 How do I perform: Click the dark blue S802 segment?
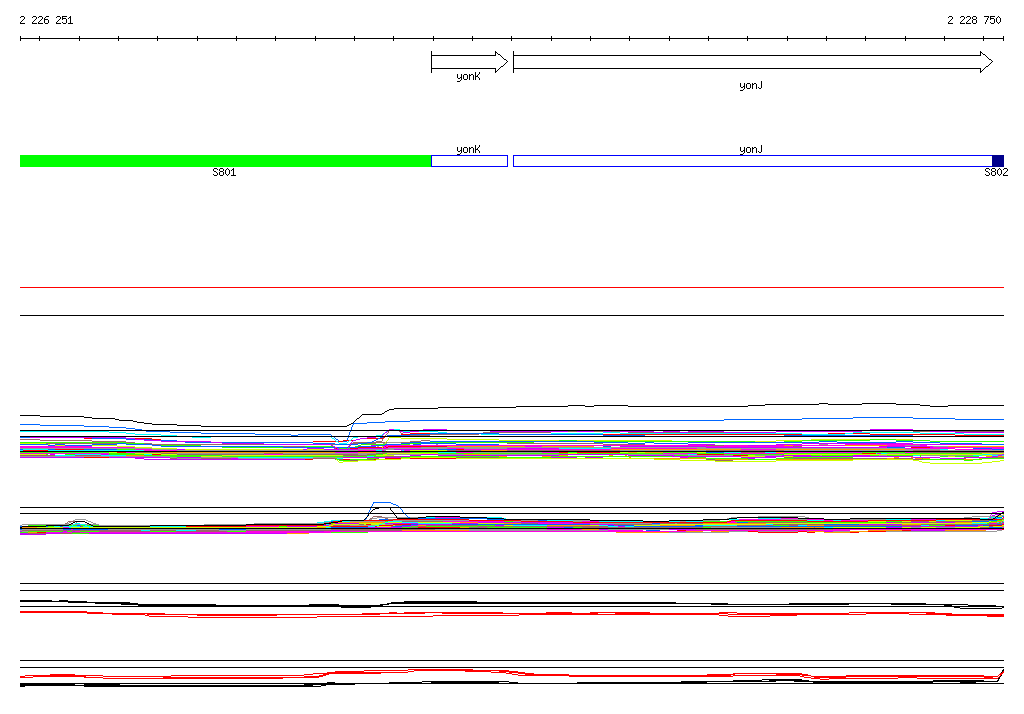[998, 161]
